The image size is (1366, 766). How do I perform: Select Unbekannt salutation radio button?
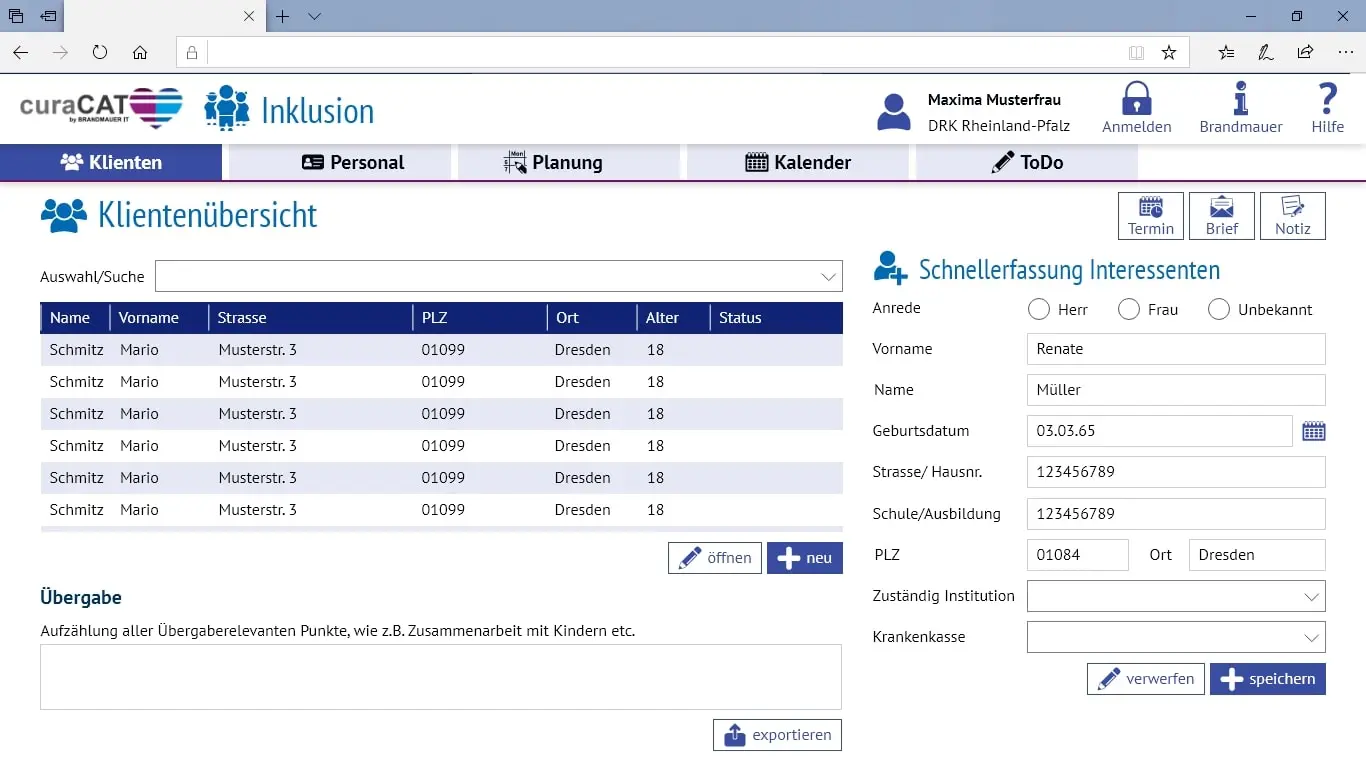click(1218, 310)
